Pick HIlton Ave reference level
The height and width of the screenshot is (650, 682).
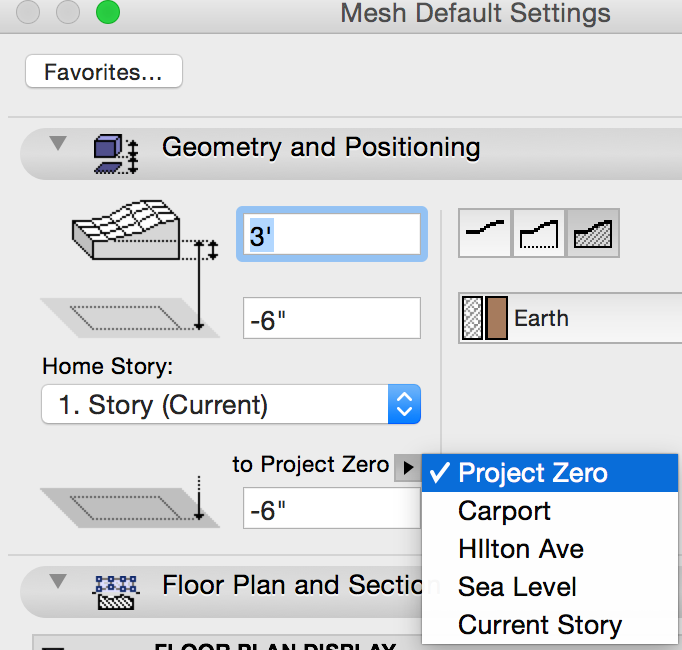[520, 549]
